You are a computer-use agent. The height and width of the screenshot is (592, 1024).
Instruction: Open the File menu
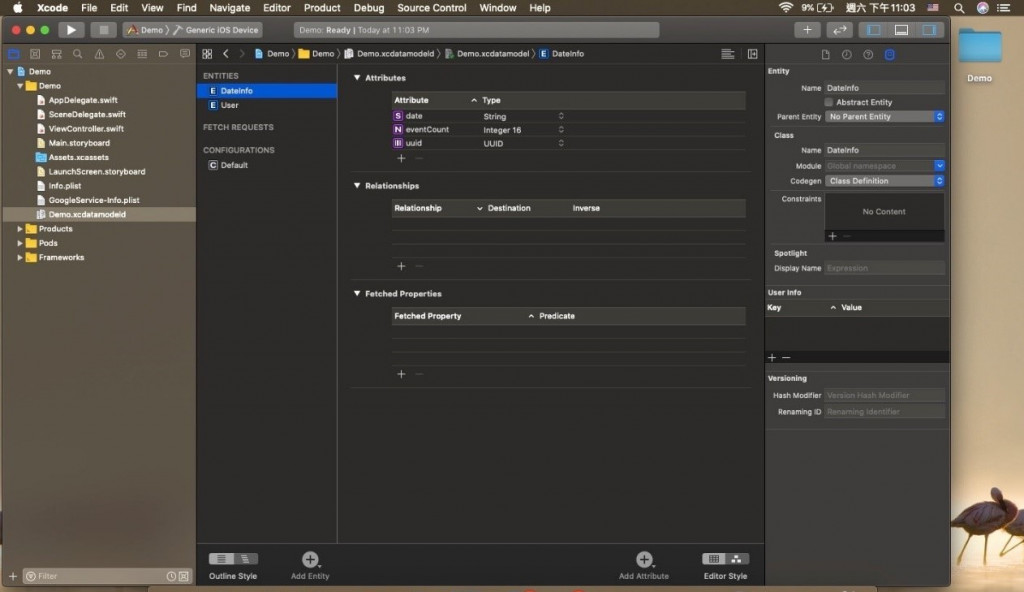point(89,8)
